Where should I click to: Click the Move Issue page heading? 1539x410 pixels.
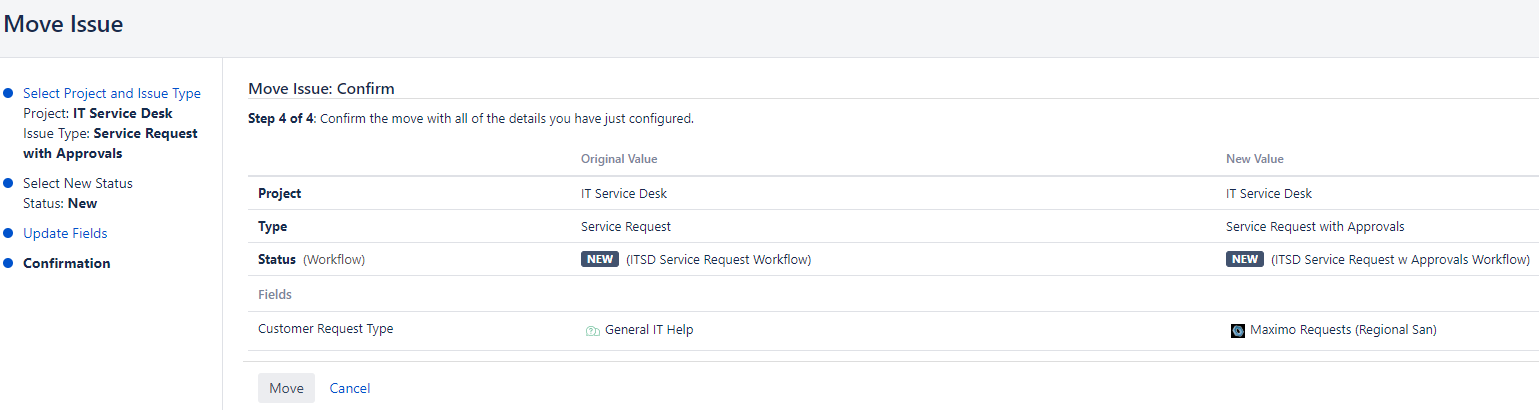(x=64, y=25)
